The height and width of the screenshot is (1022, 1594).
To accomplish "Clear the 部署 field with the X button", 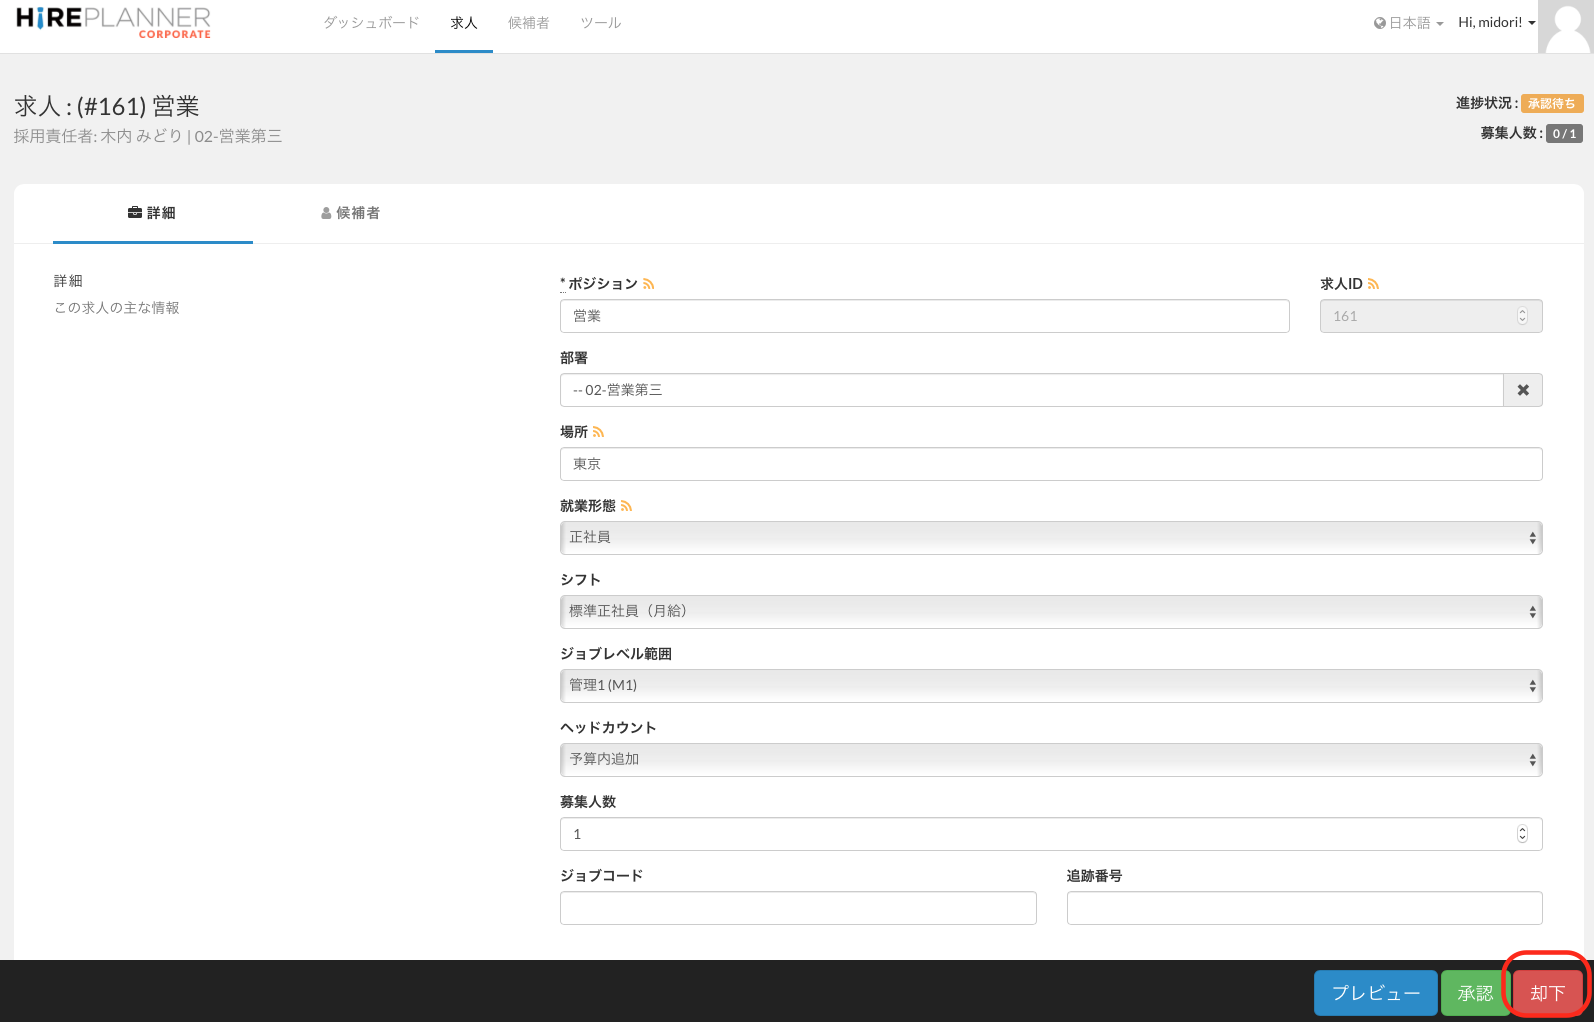I will point(1522,390).
